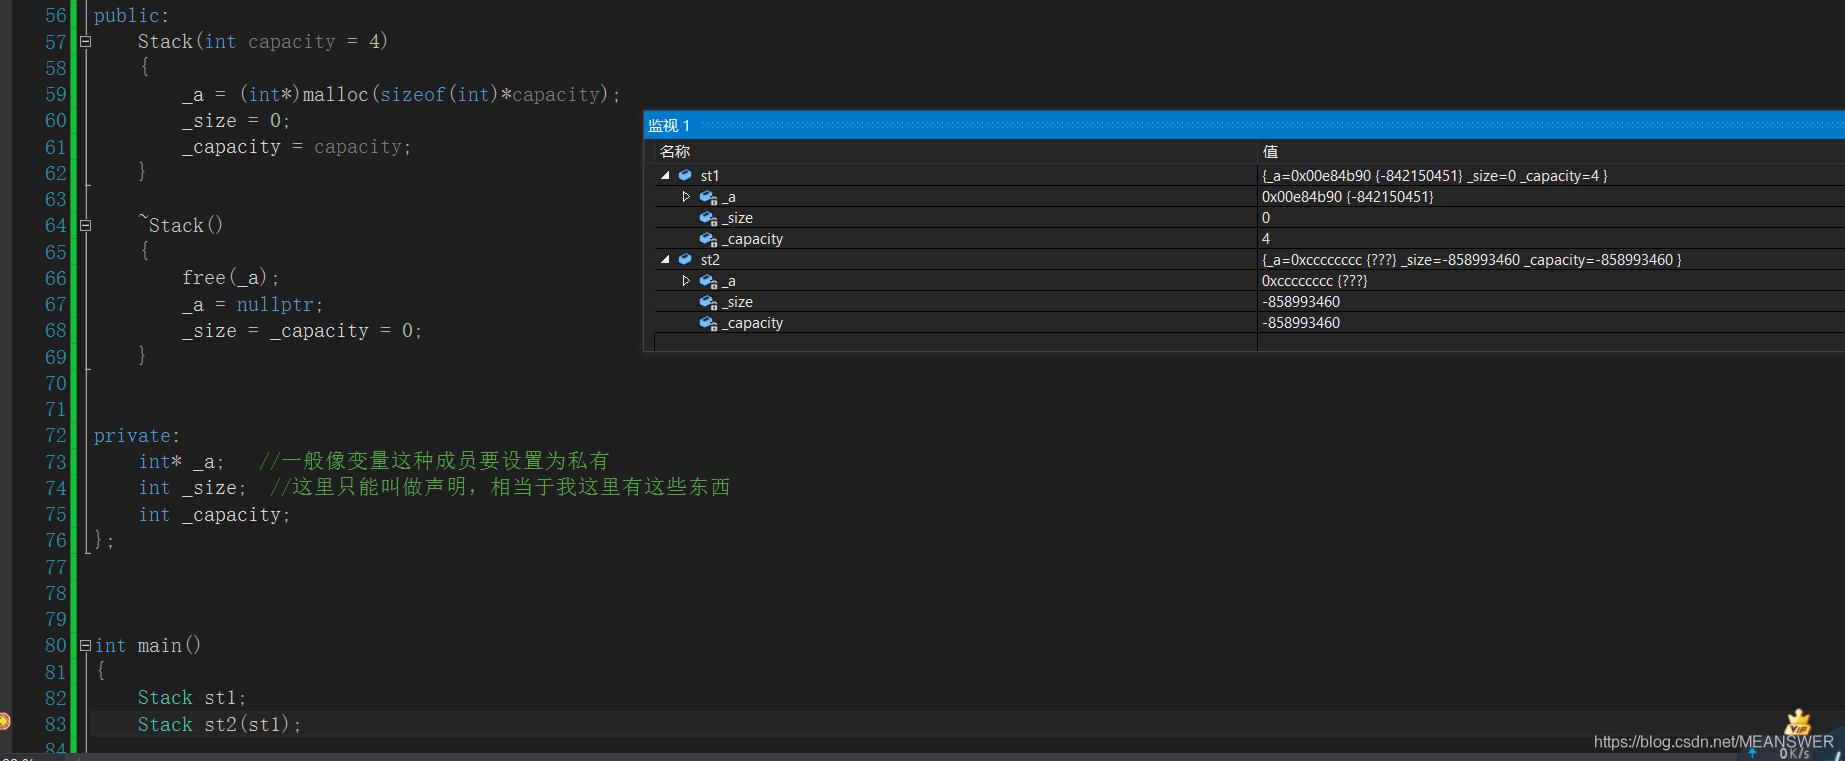
Task: Click the int _capacity declaration on line 75
Action: (214, 515)
